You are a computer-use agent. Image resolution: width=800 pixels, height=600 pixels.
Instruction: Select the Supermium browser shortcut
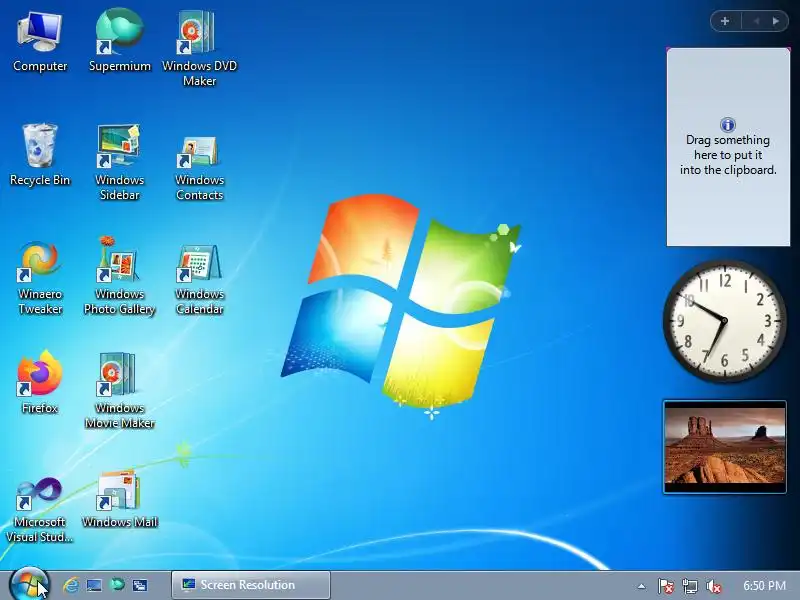click(x=120, y=42)
